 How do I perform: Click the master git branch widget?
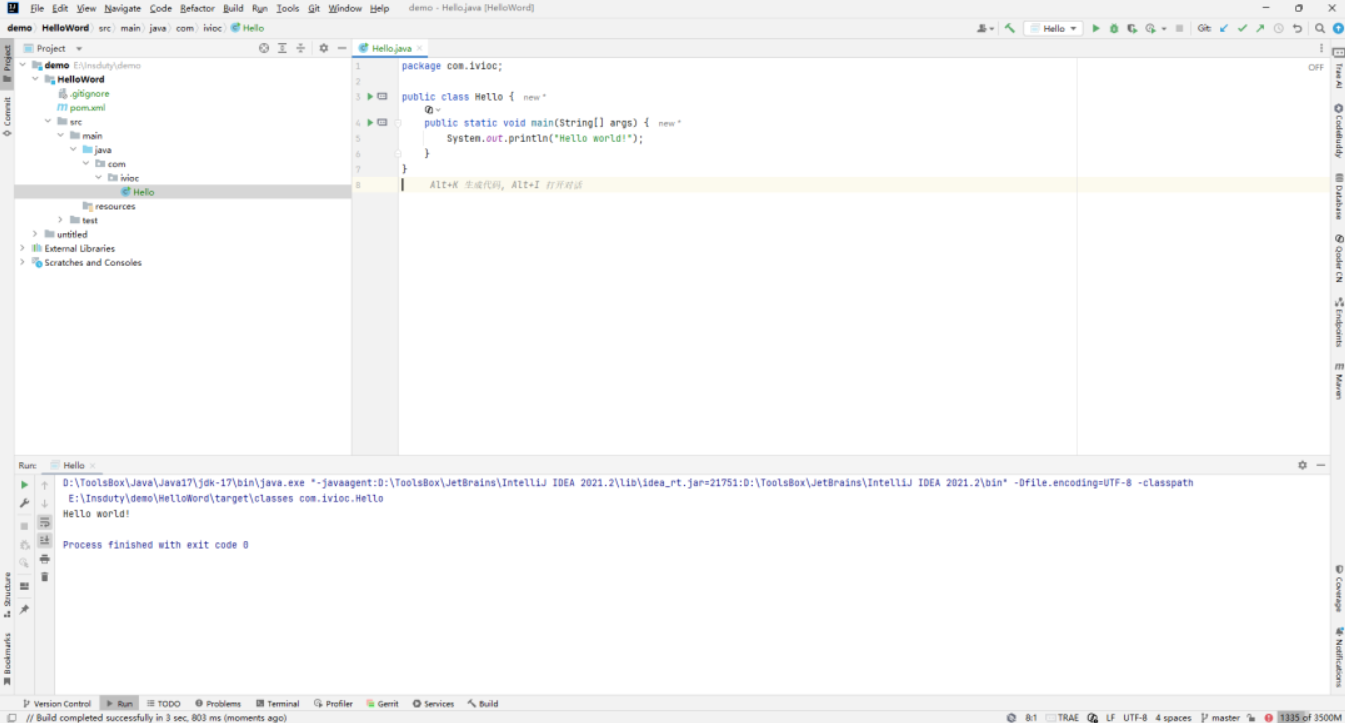point(1221,717)
